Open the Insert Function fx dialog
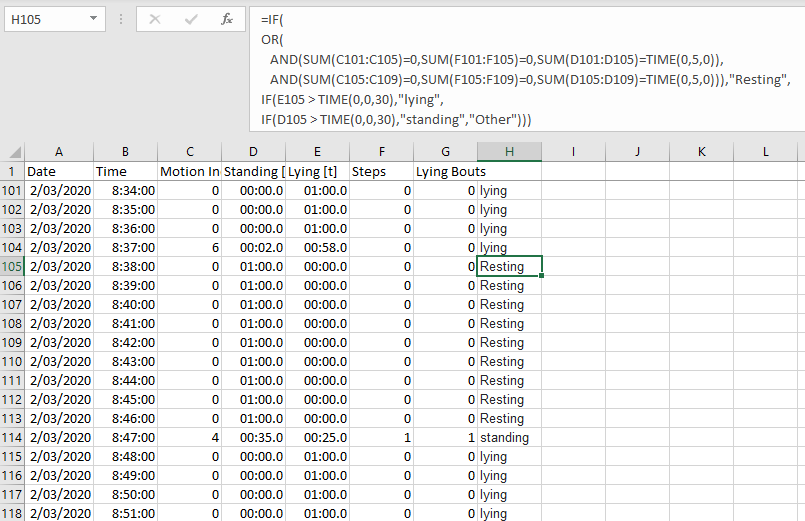 pyautogui.click(x=226, y=20)
